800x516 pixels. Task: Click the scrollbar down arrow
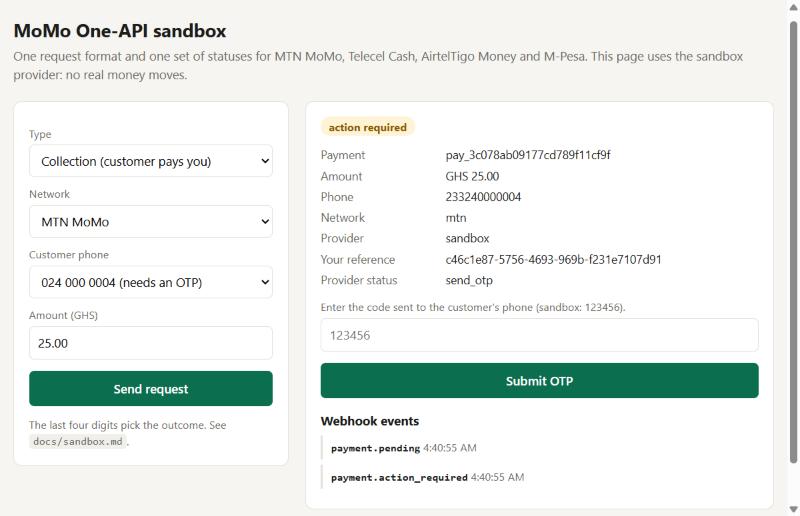(793, 509)
